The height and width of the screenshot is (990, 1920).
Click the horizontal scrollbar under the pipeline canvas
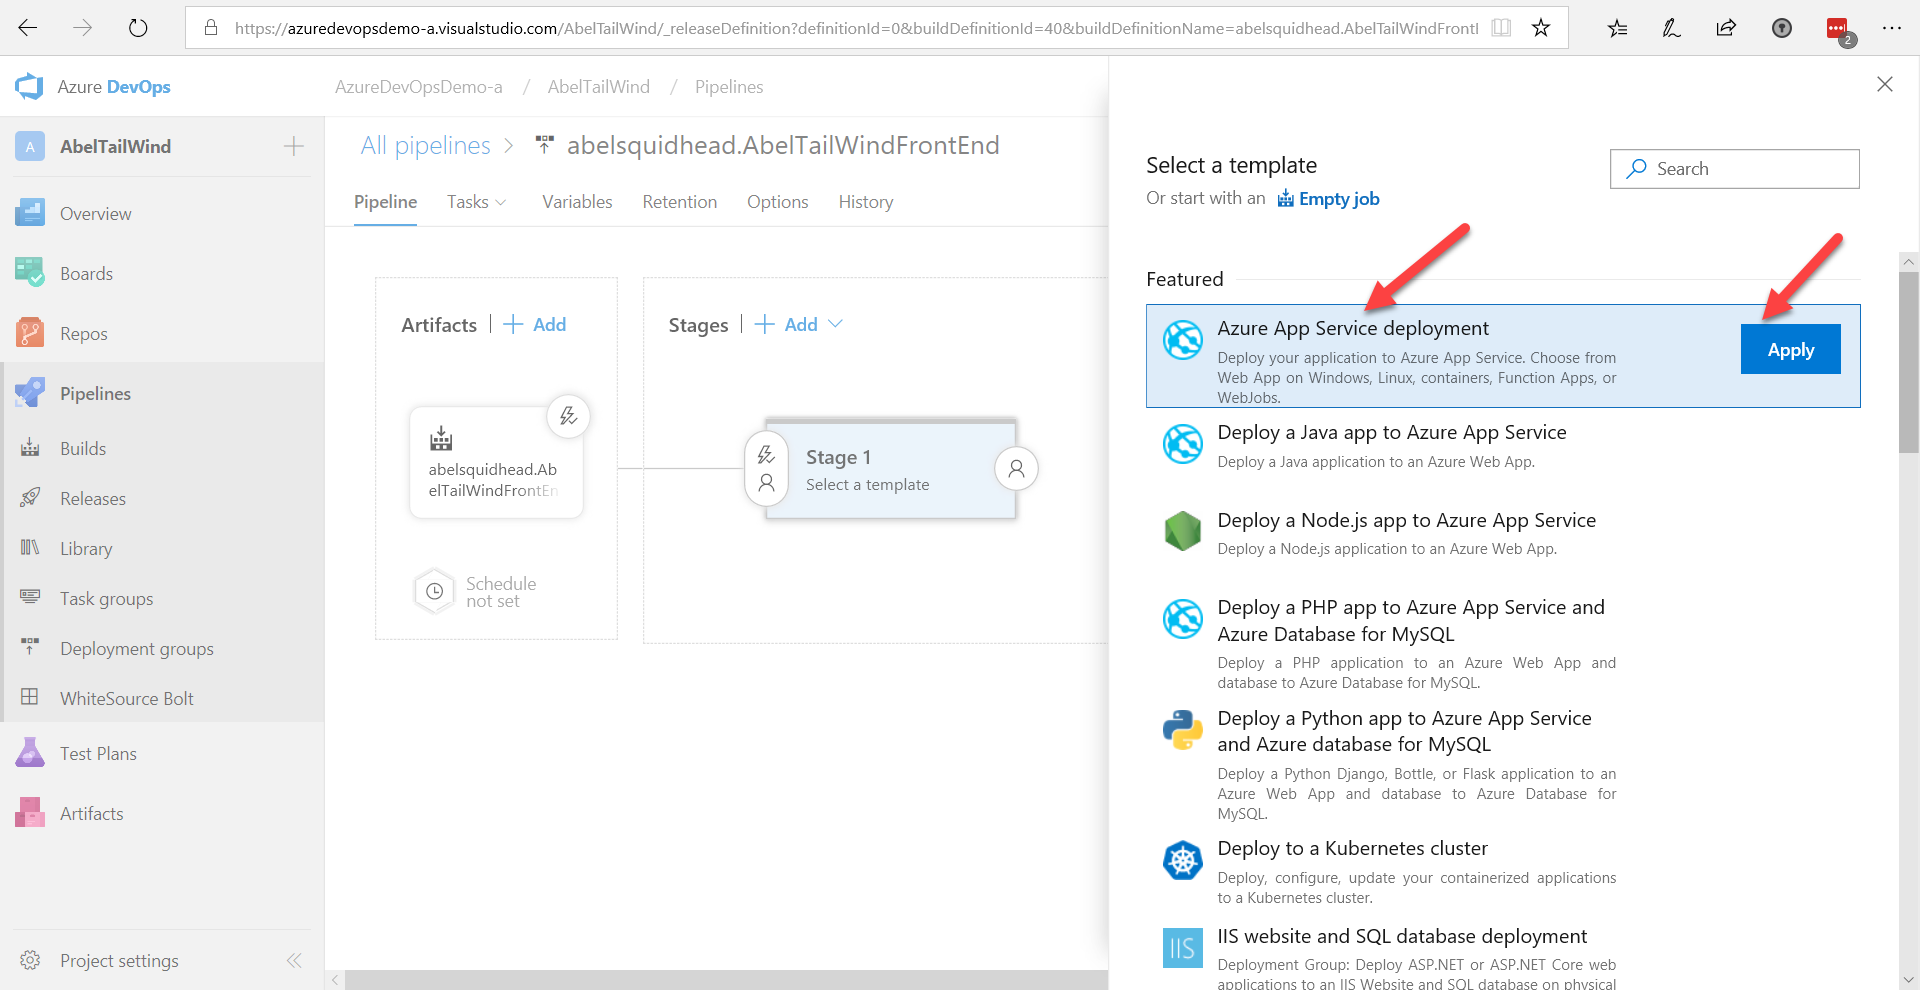(726, 980)
